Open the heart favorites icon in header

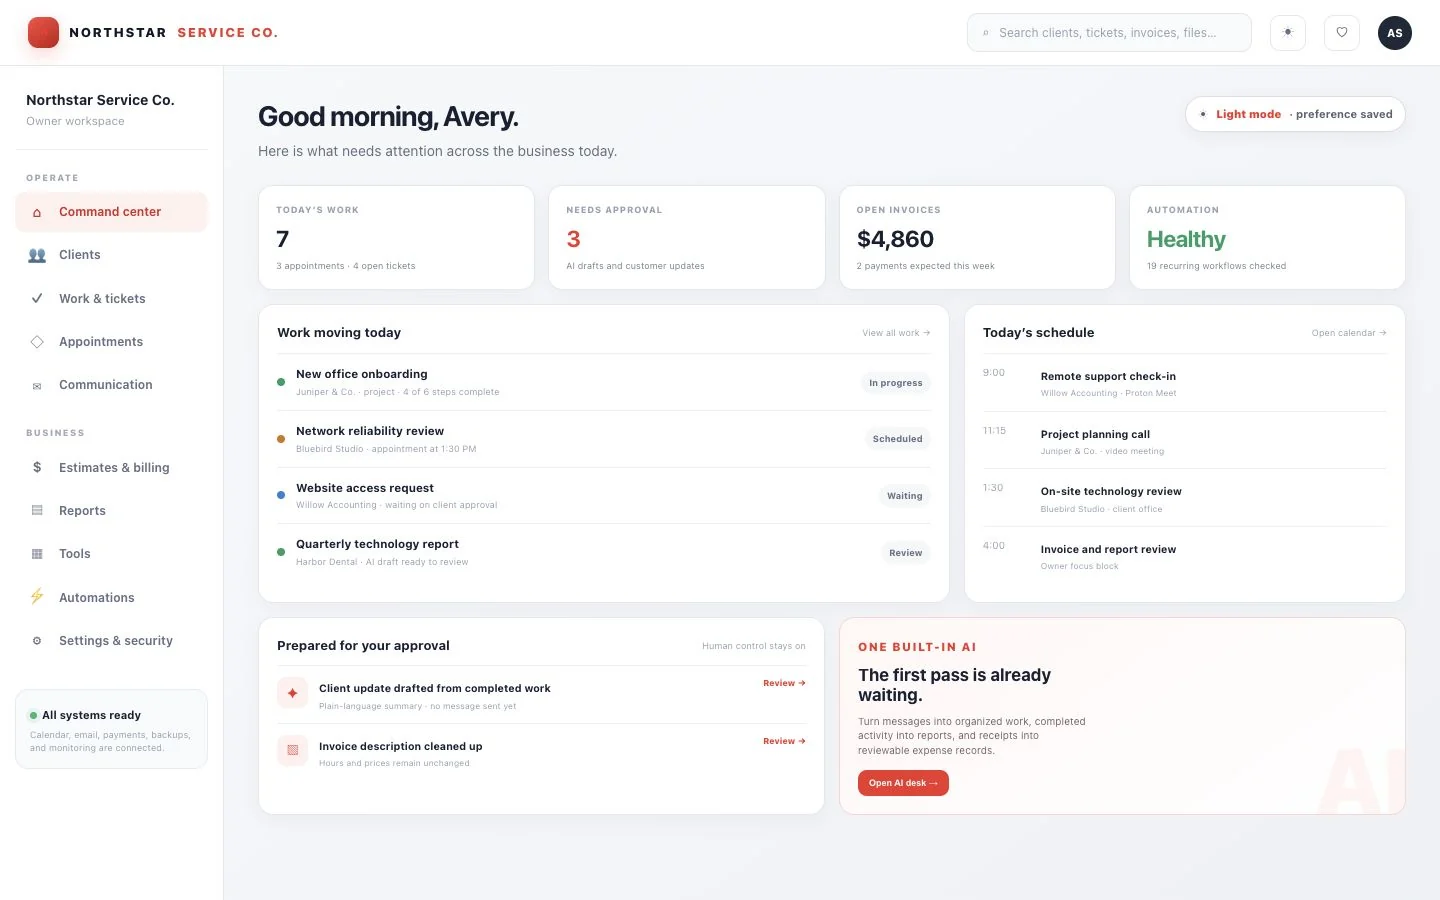(x=1342, y=33)
